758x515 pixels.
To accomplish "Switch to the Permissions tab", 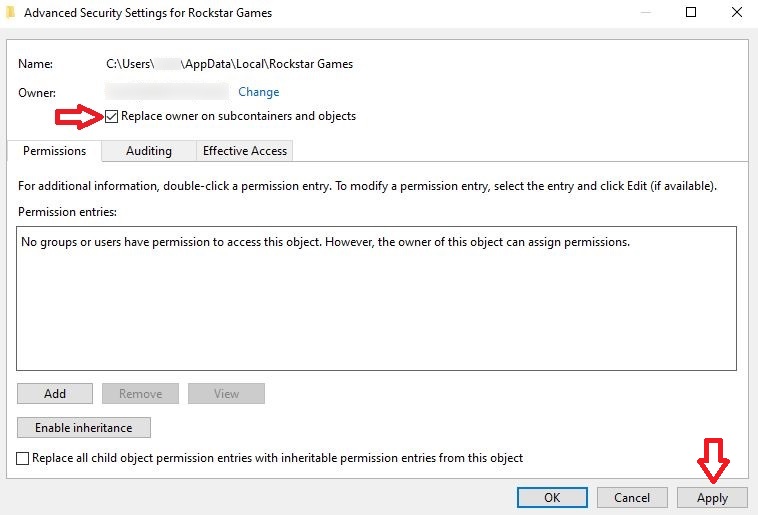I will tap(54, 151).
